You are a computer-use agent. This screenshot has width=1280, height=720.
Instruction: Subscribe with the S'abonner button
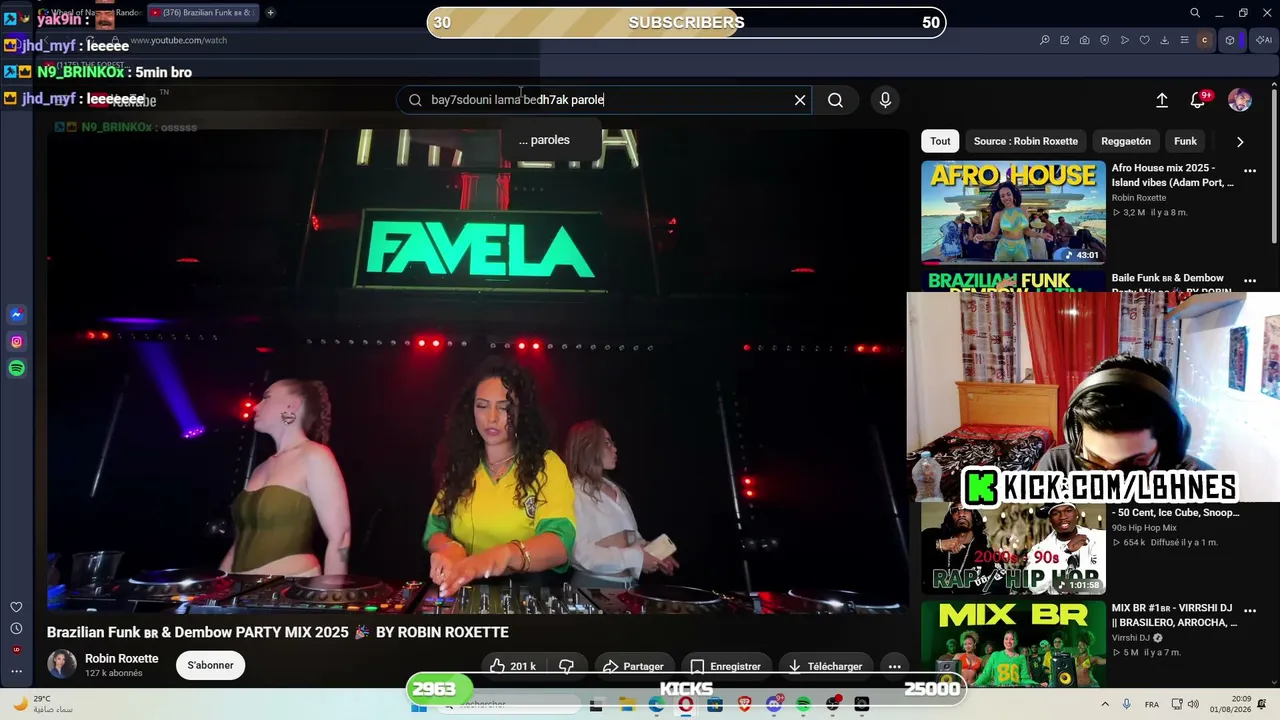(210, 665)
